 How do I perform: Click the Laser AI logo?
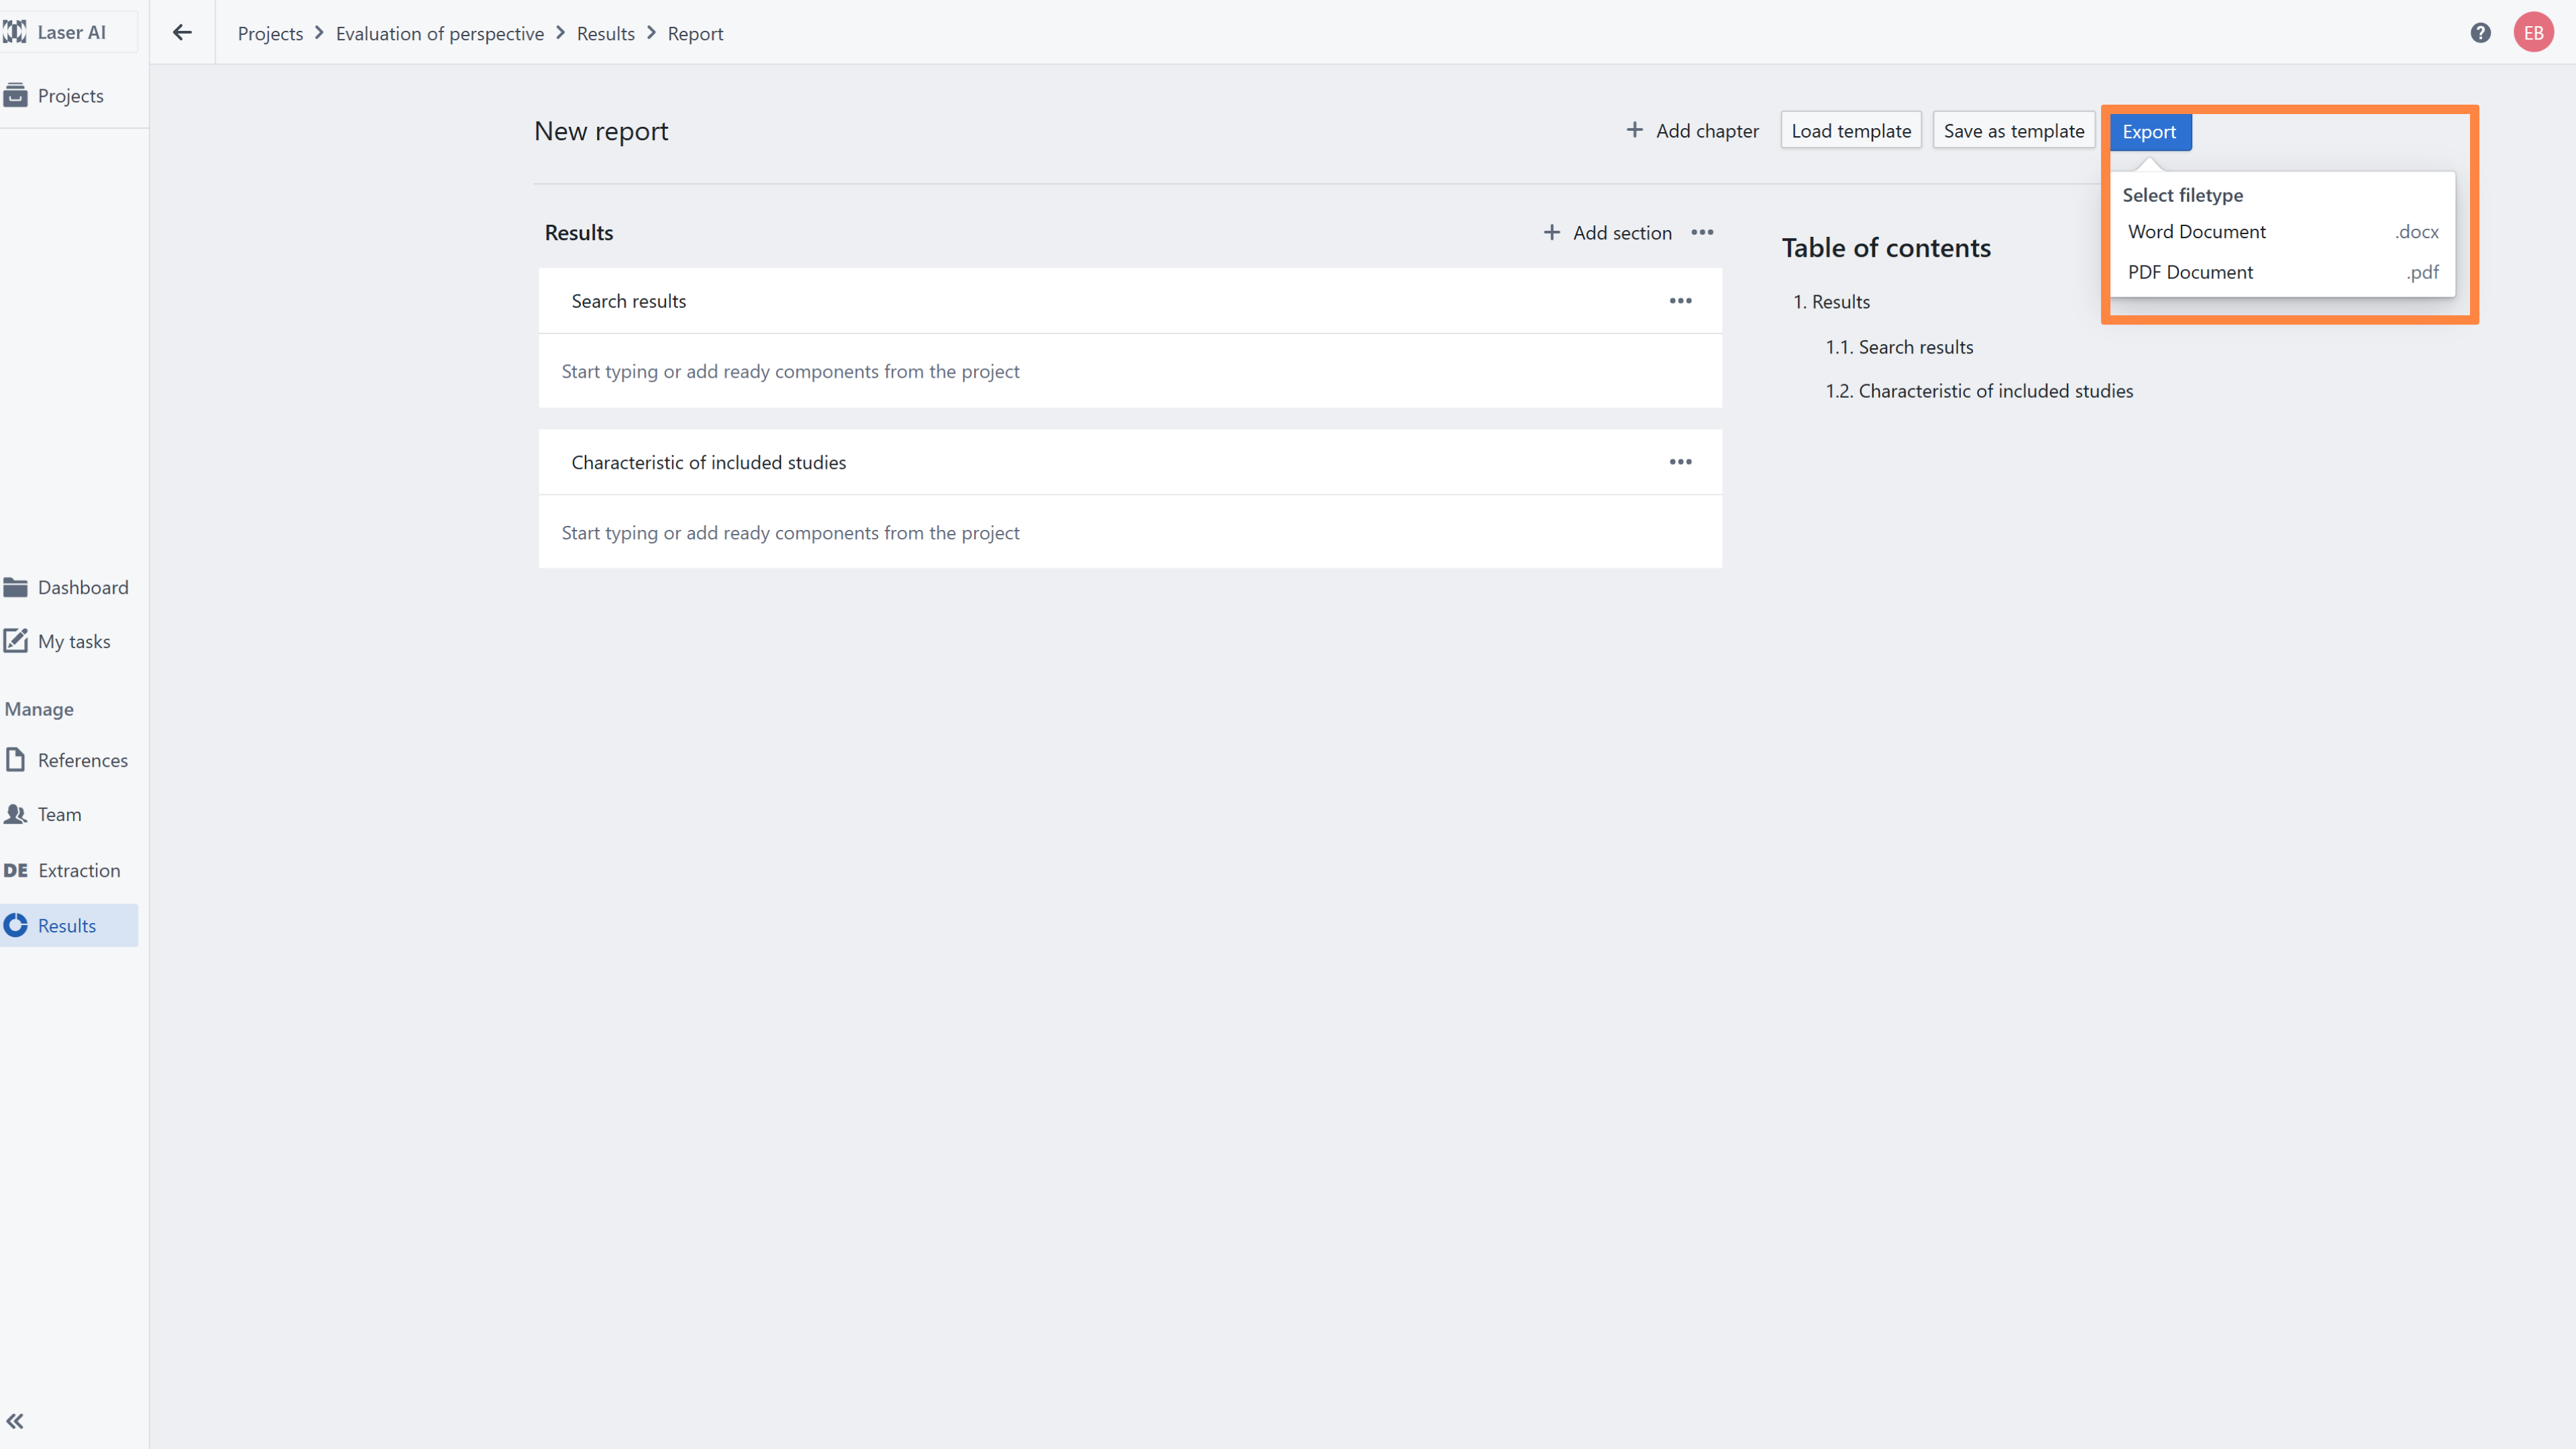55,32
